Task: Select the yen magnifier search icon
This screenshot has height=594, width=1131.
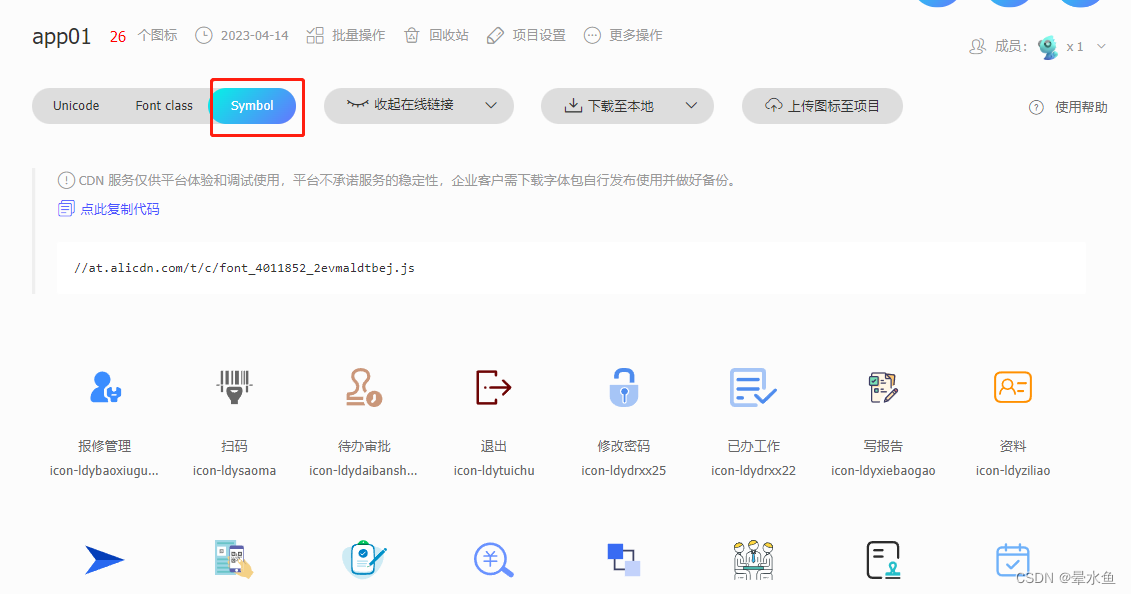Action: (x=493, y=560)
